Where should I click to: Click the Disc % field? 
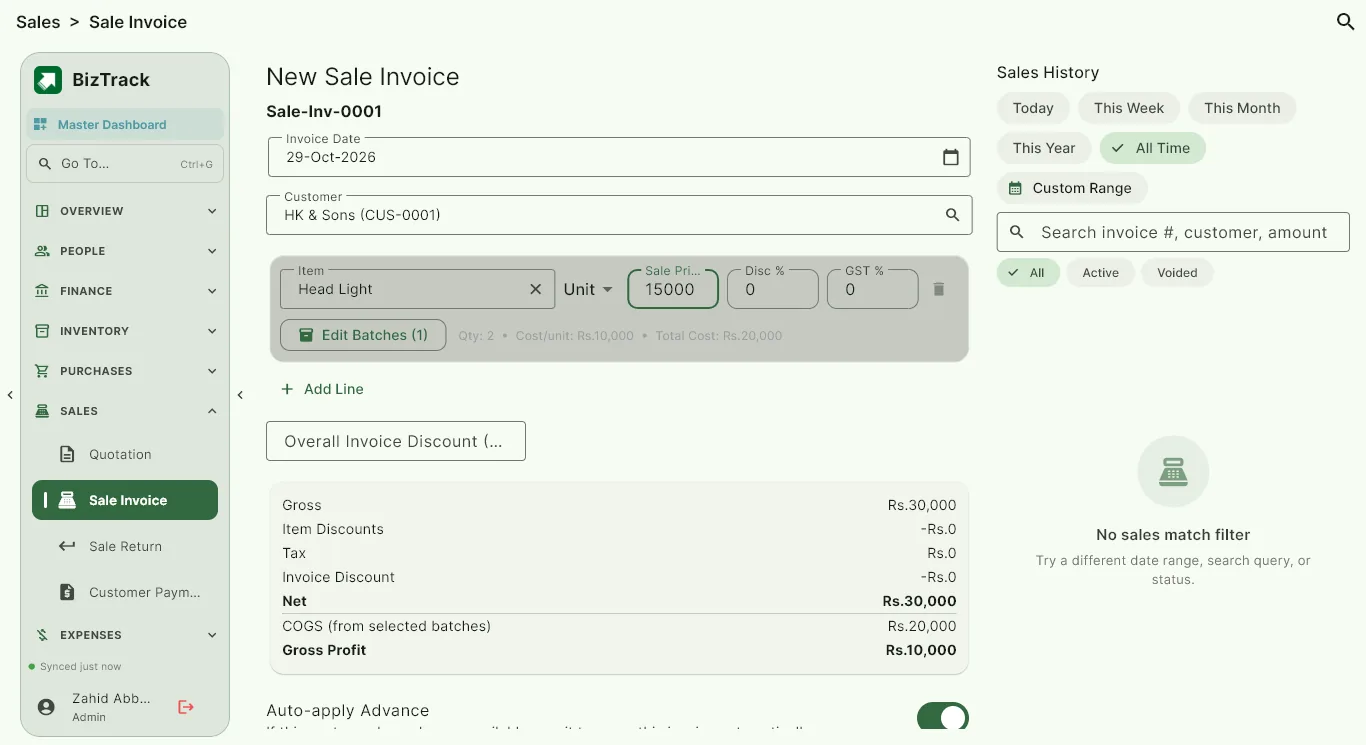[x=773, y=289]
